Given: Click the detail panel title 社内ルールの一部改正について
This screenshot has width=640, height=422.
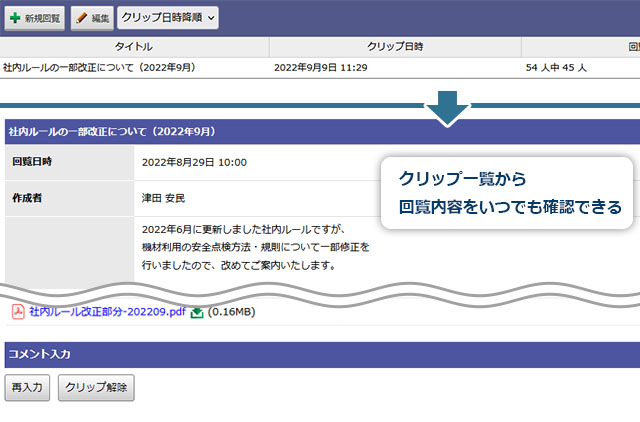Looking at the screenshot, I should [112, 131].
